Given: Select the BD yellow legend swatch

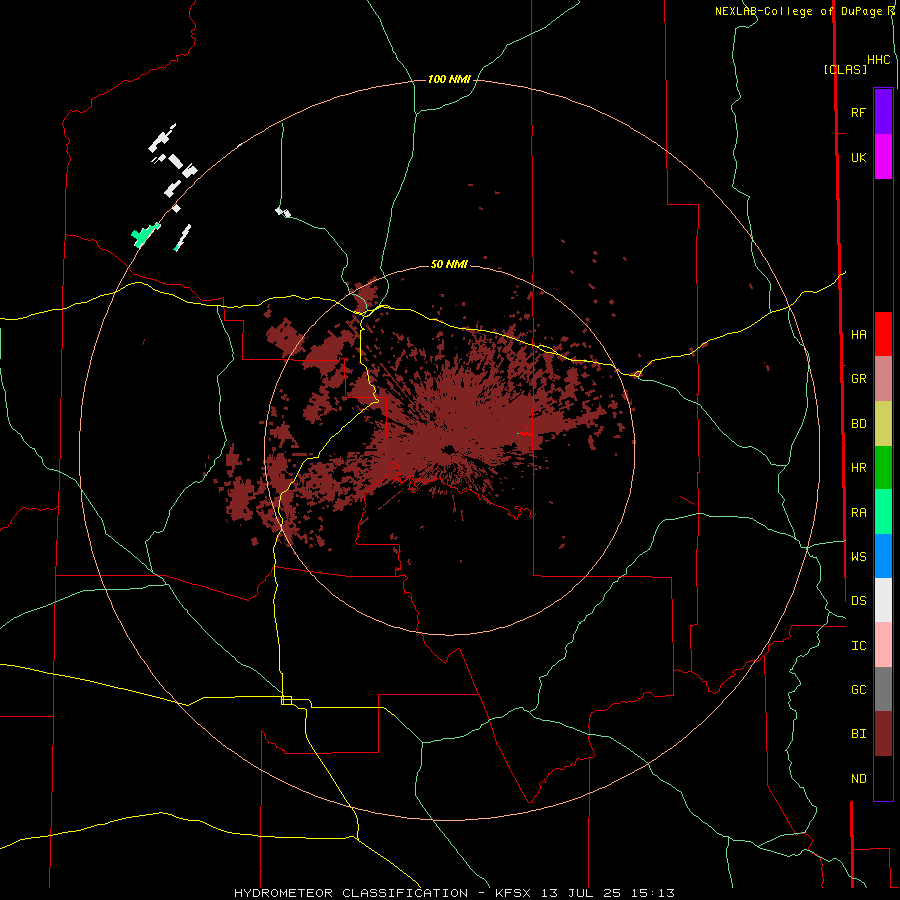Looking at the screenshot, I should 883,424.
